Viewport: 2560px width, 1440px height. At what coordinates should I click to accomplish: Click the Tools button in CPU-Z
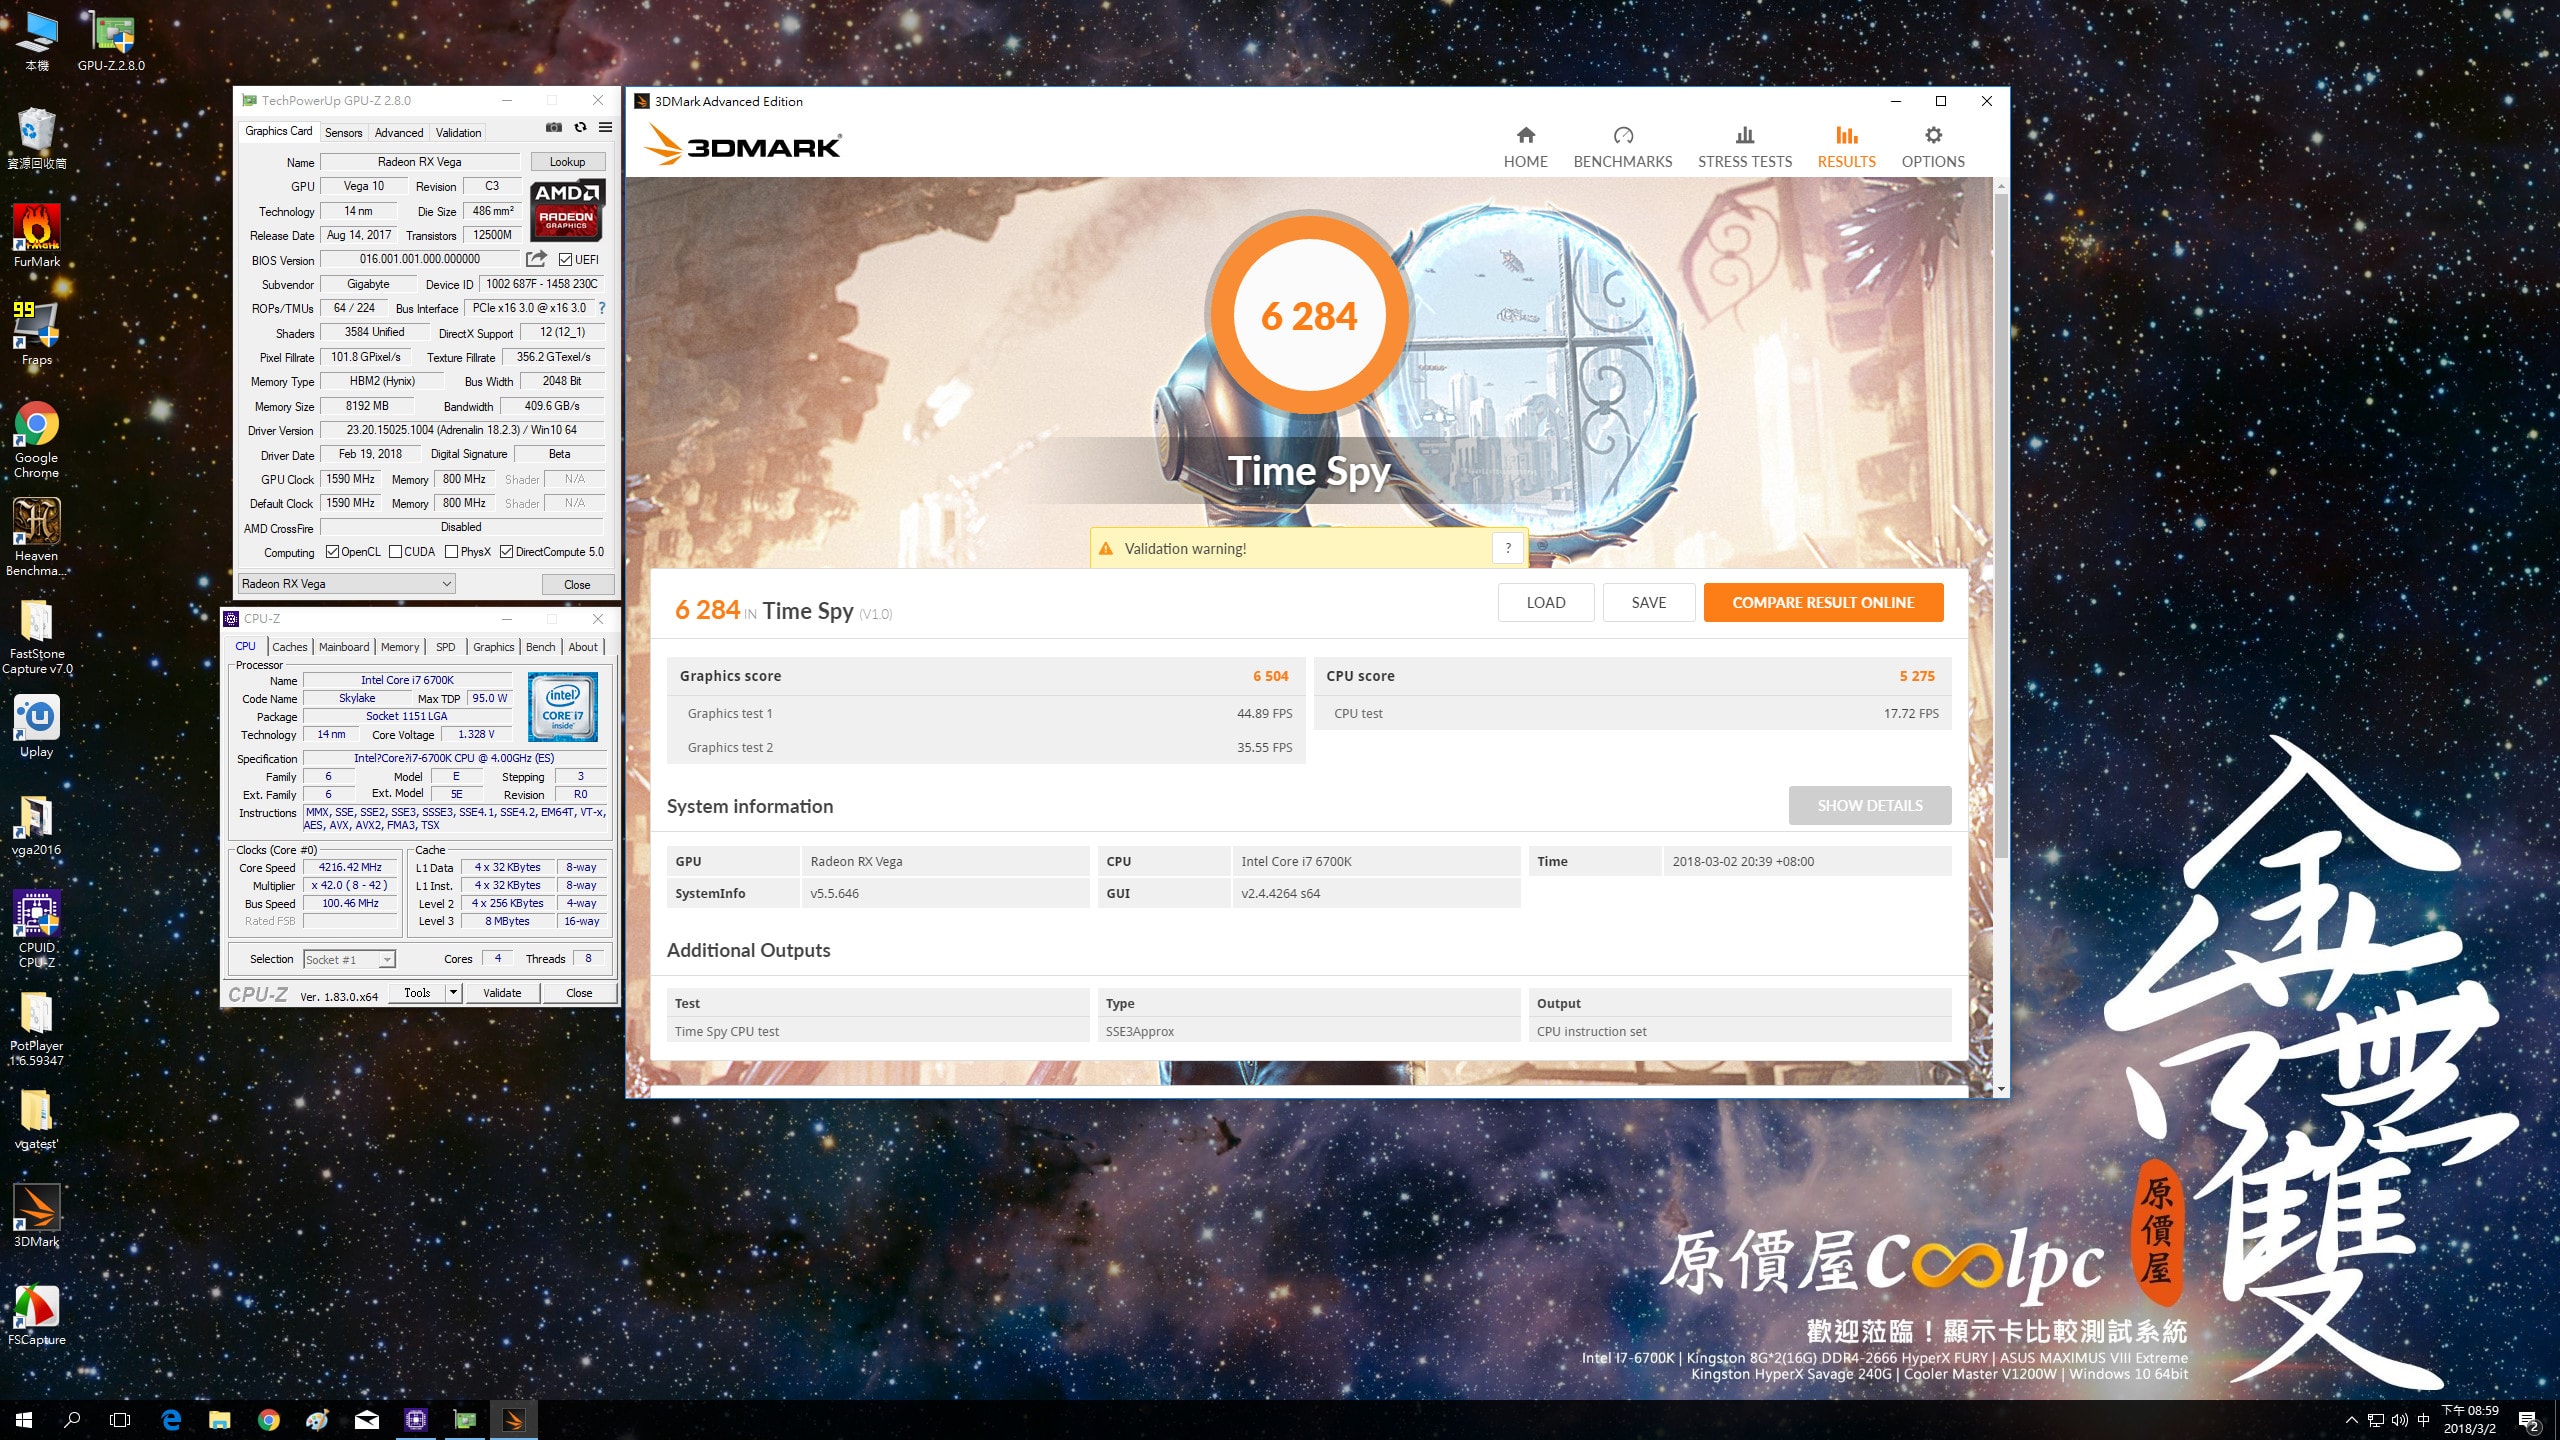tap(417, 993)
